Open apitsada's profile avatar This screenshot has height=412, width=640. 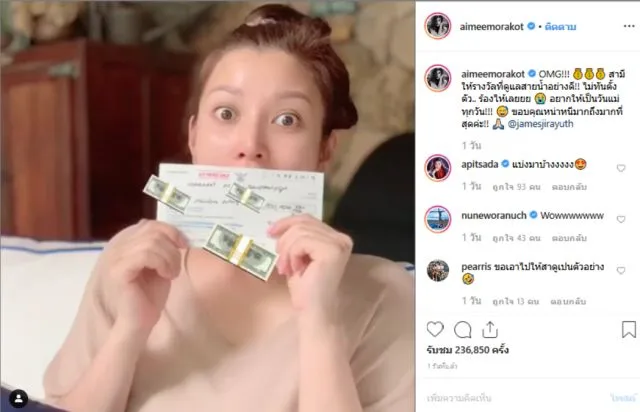(x=438, y=168)
